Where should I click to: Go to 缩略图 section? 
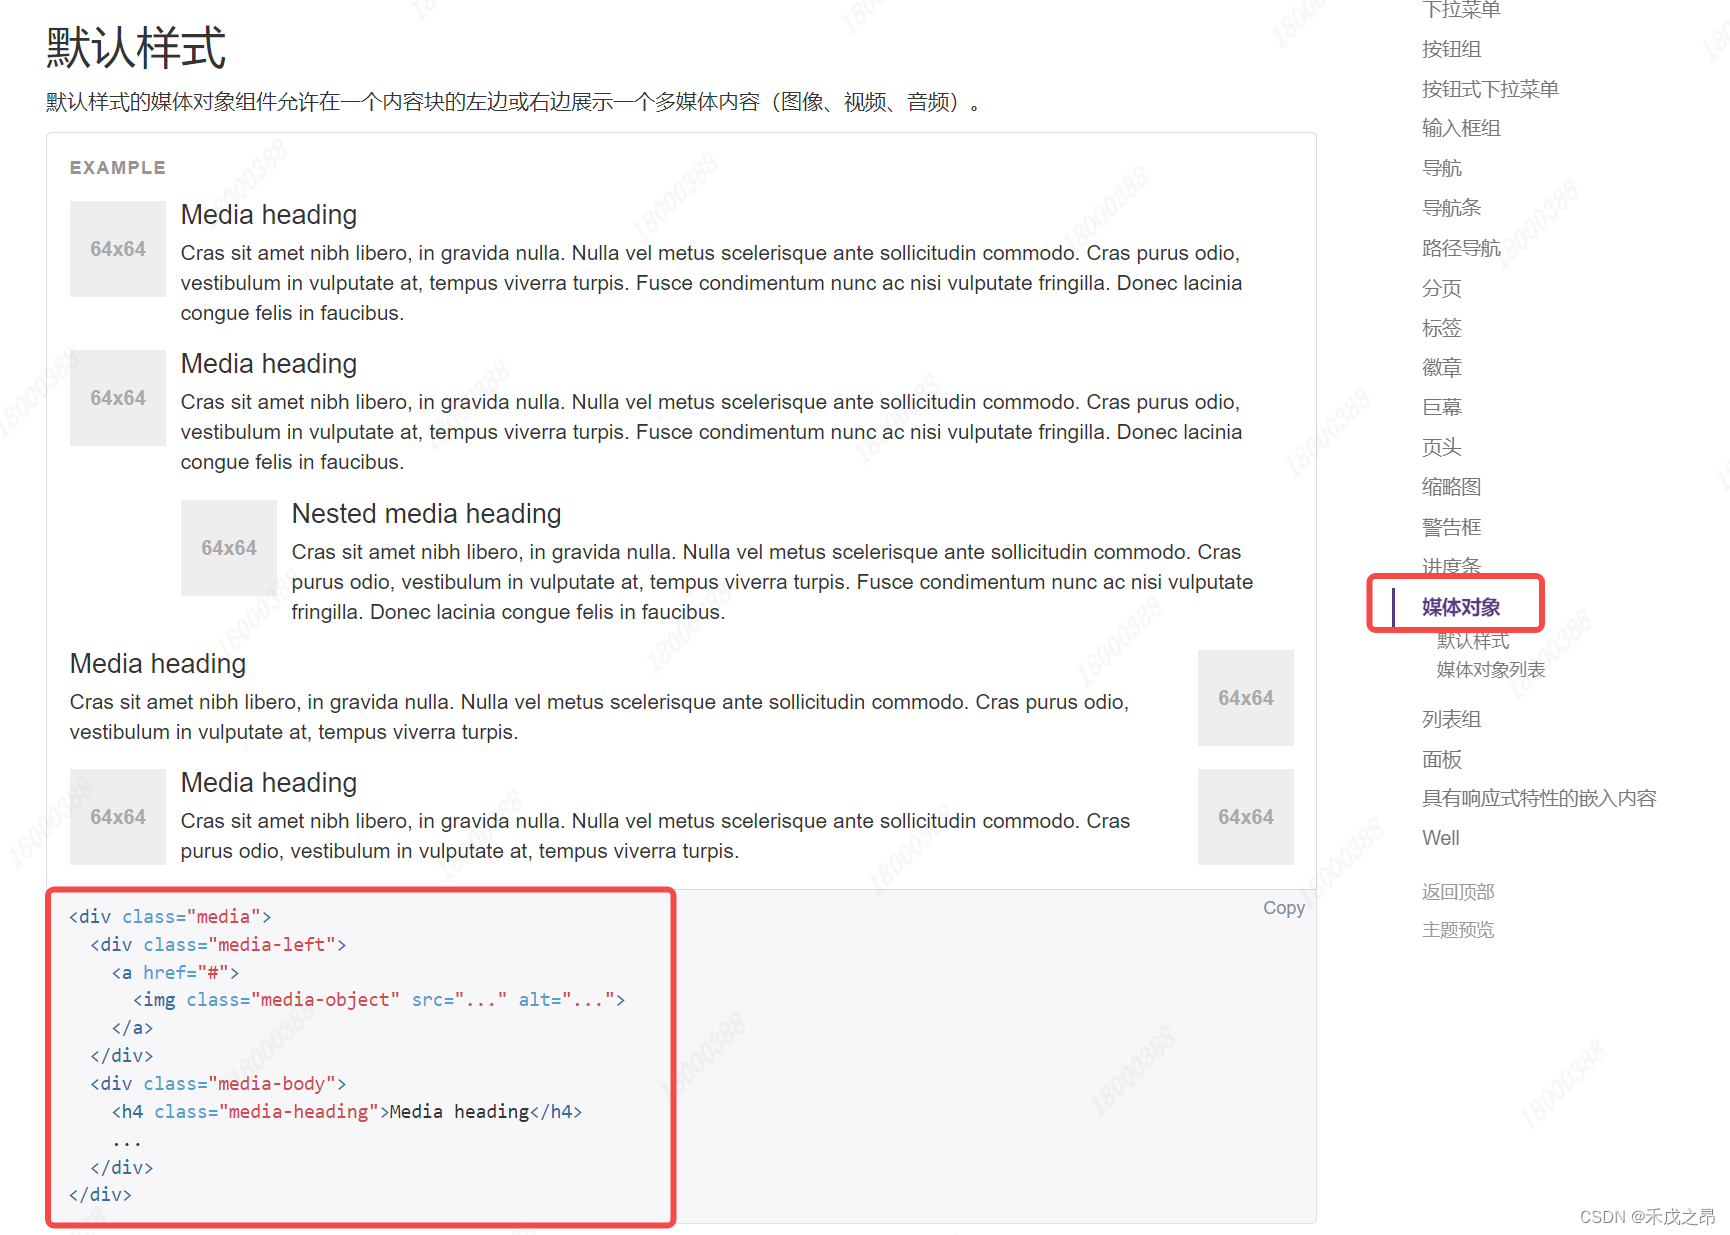point(1451,487)
